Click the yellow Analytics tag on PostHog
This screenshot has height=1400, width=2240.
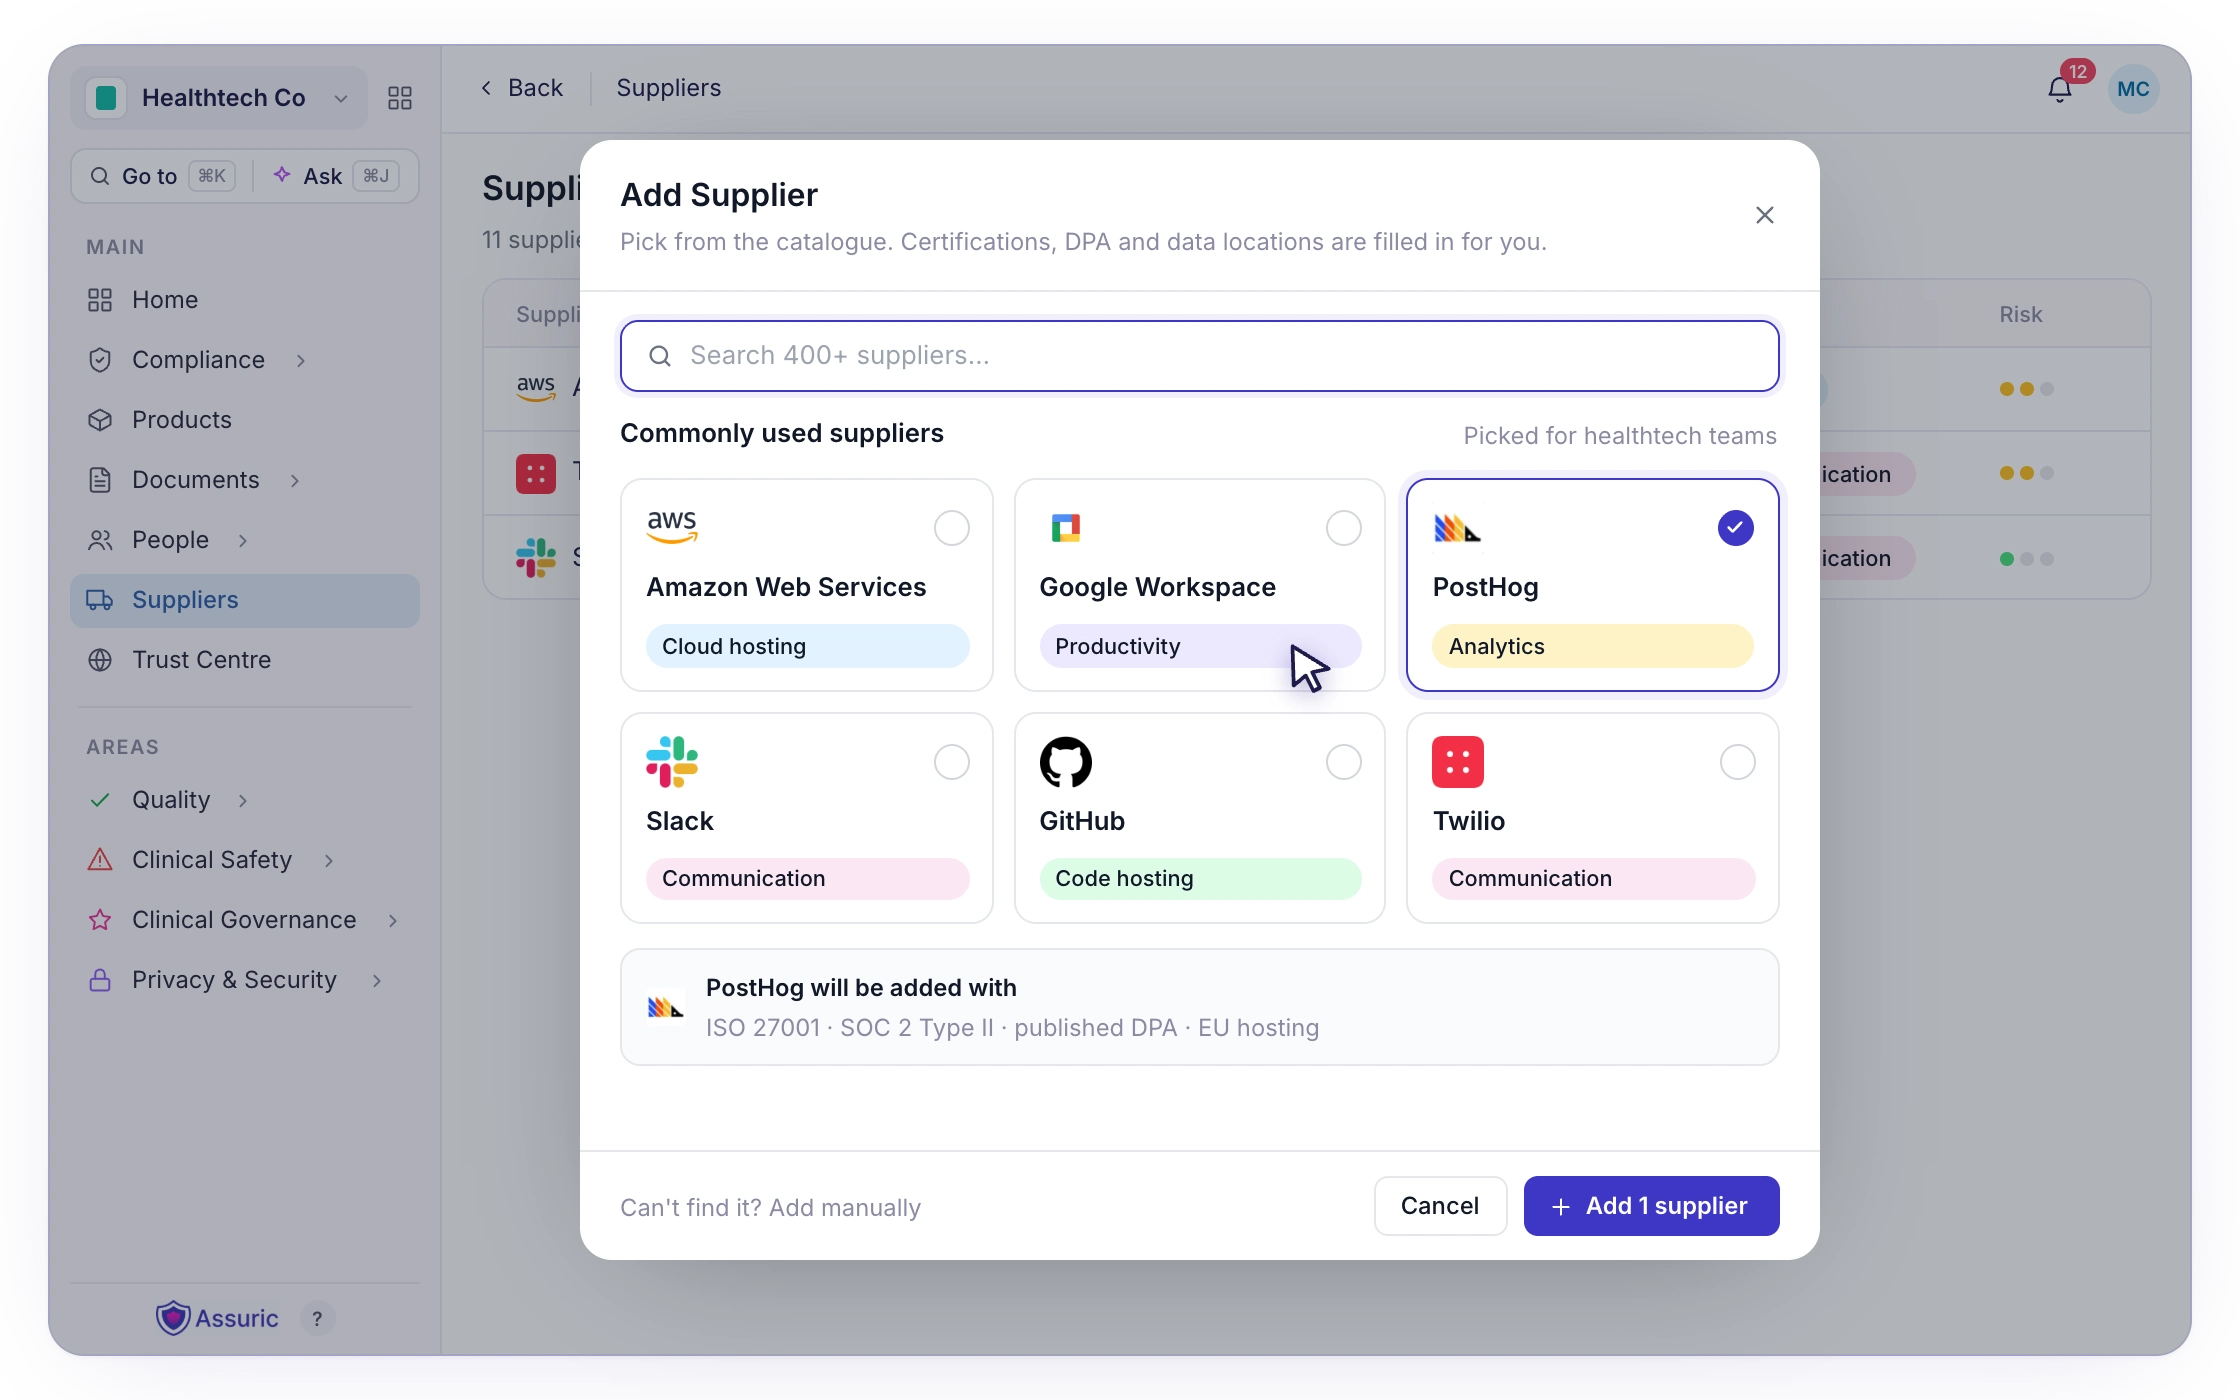[x=1593, y=646]
